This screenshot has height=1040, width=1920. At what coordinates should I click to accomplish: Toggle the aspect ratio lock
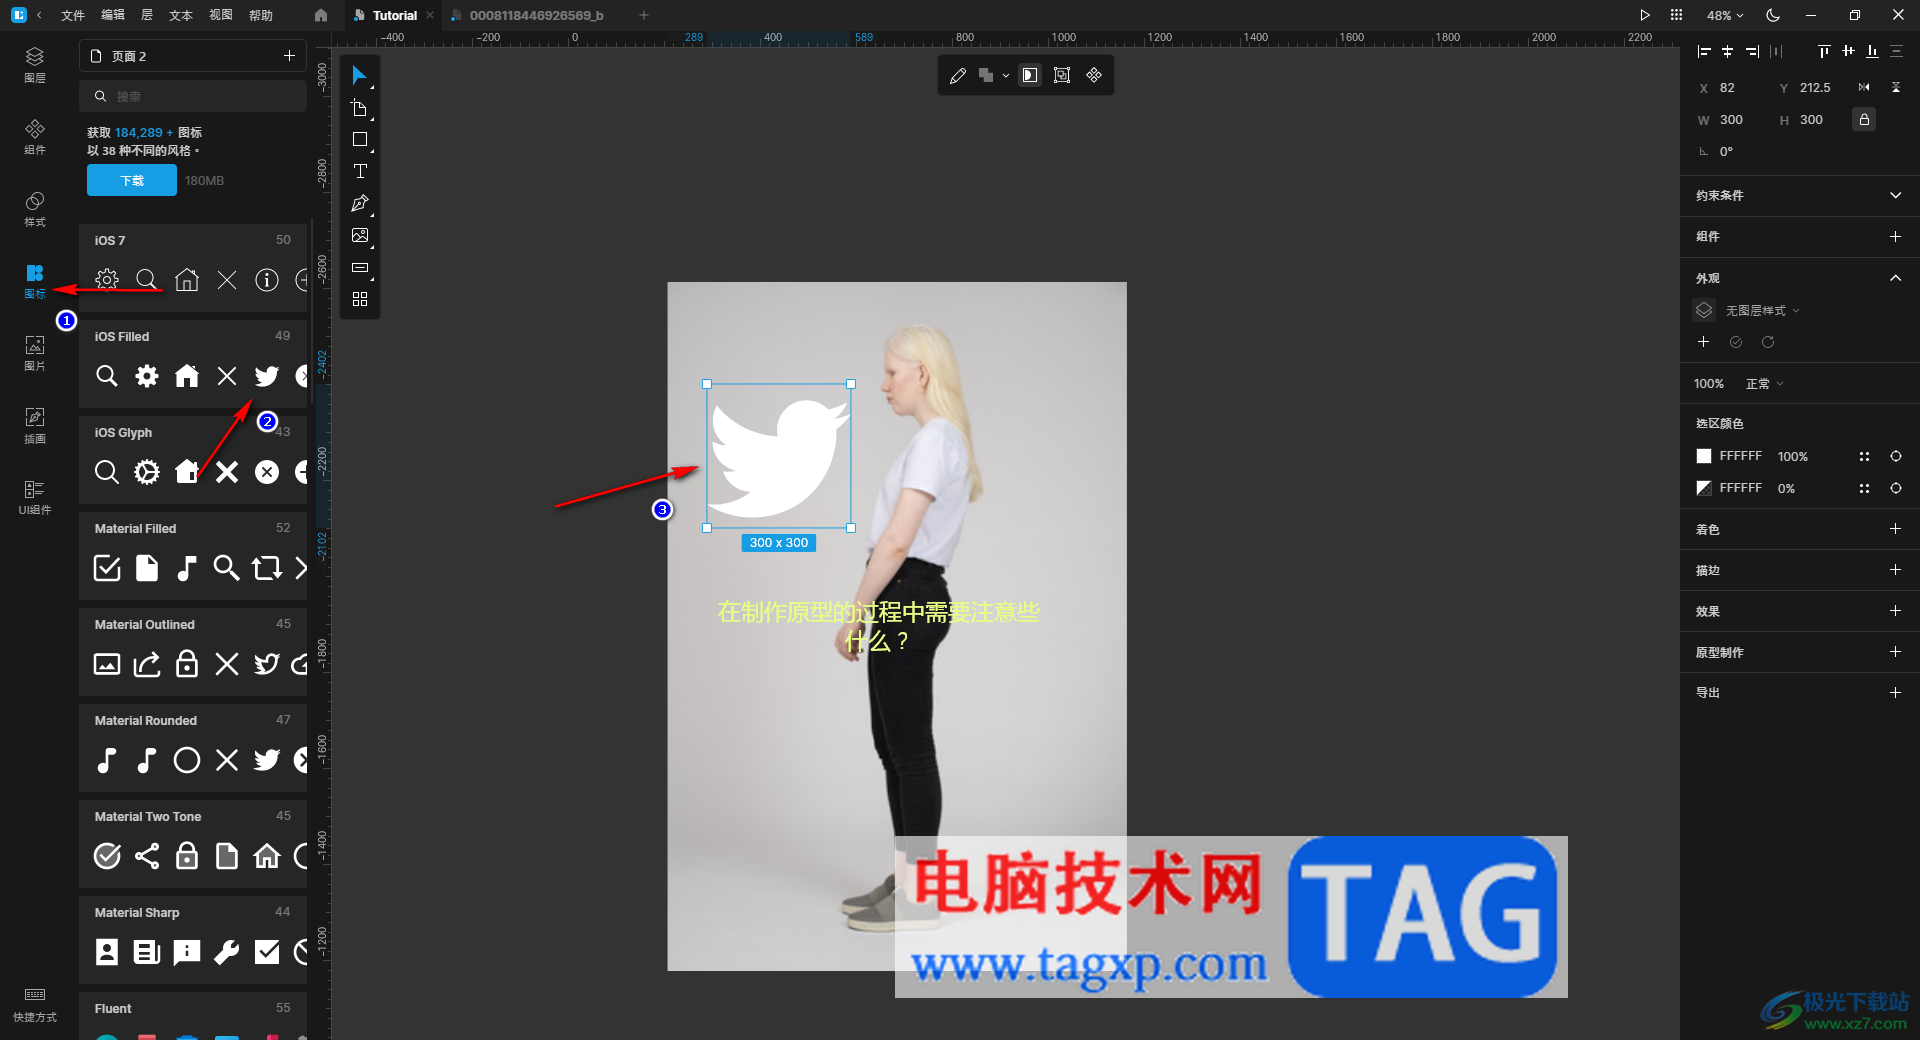[x=1864, y=120]
